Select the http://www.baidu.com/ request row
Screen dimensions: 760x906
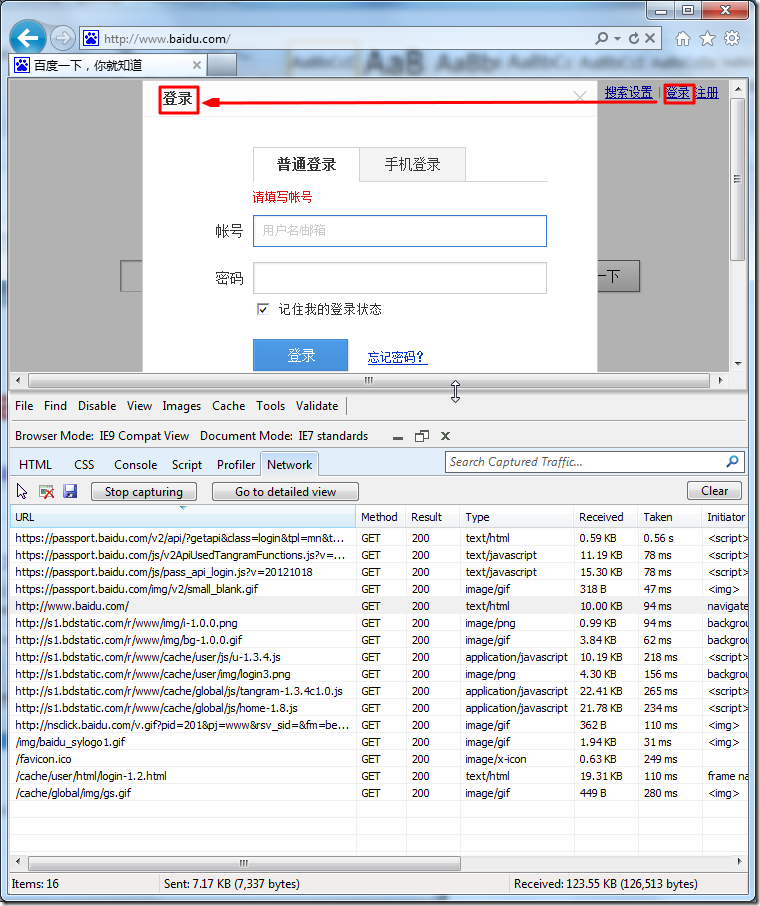(x=379, y=606)
